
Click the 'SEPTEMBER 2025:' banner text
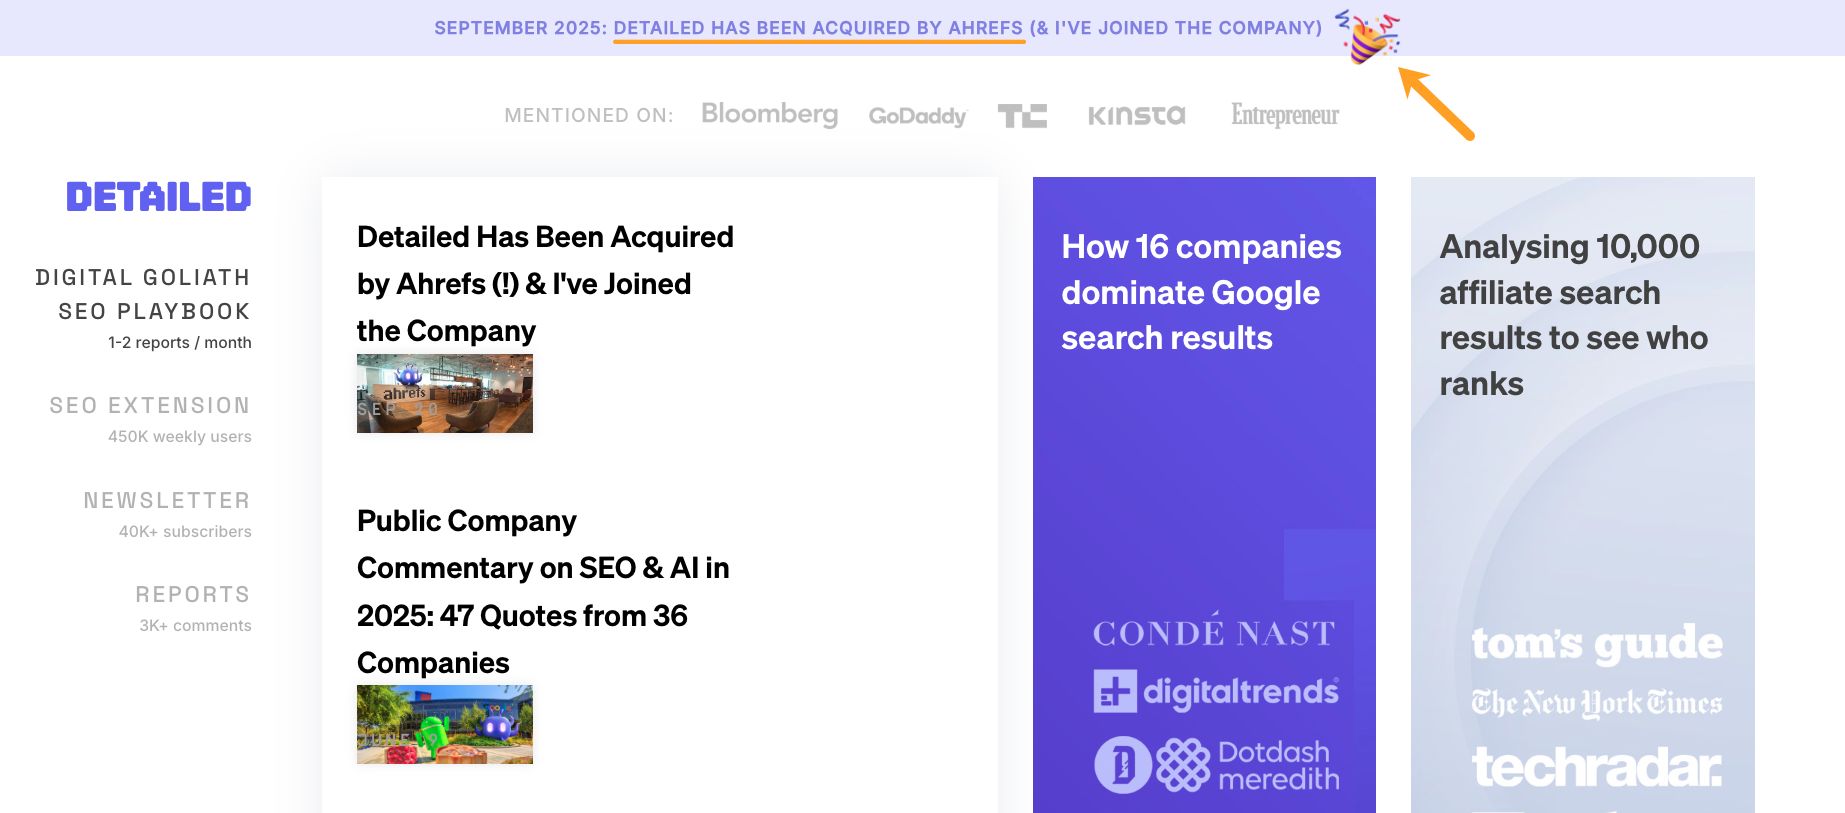pyautogui.click(x=520, y=28)
